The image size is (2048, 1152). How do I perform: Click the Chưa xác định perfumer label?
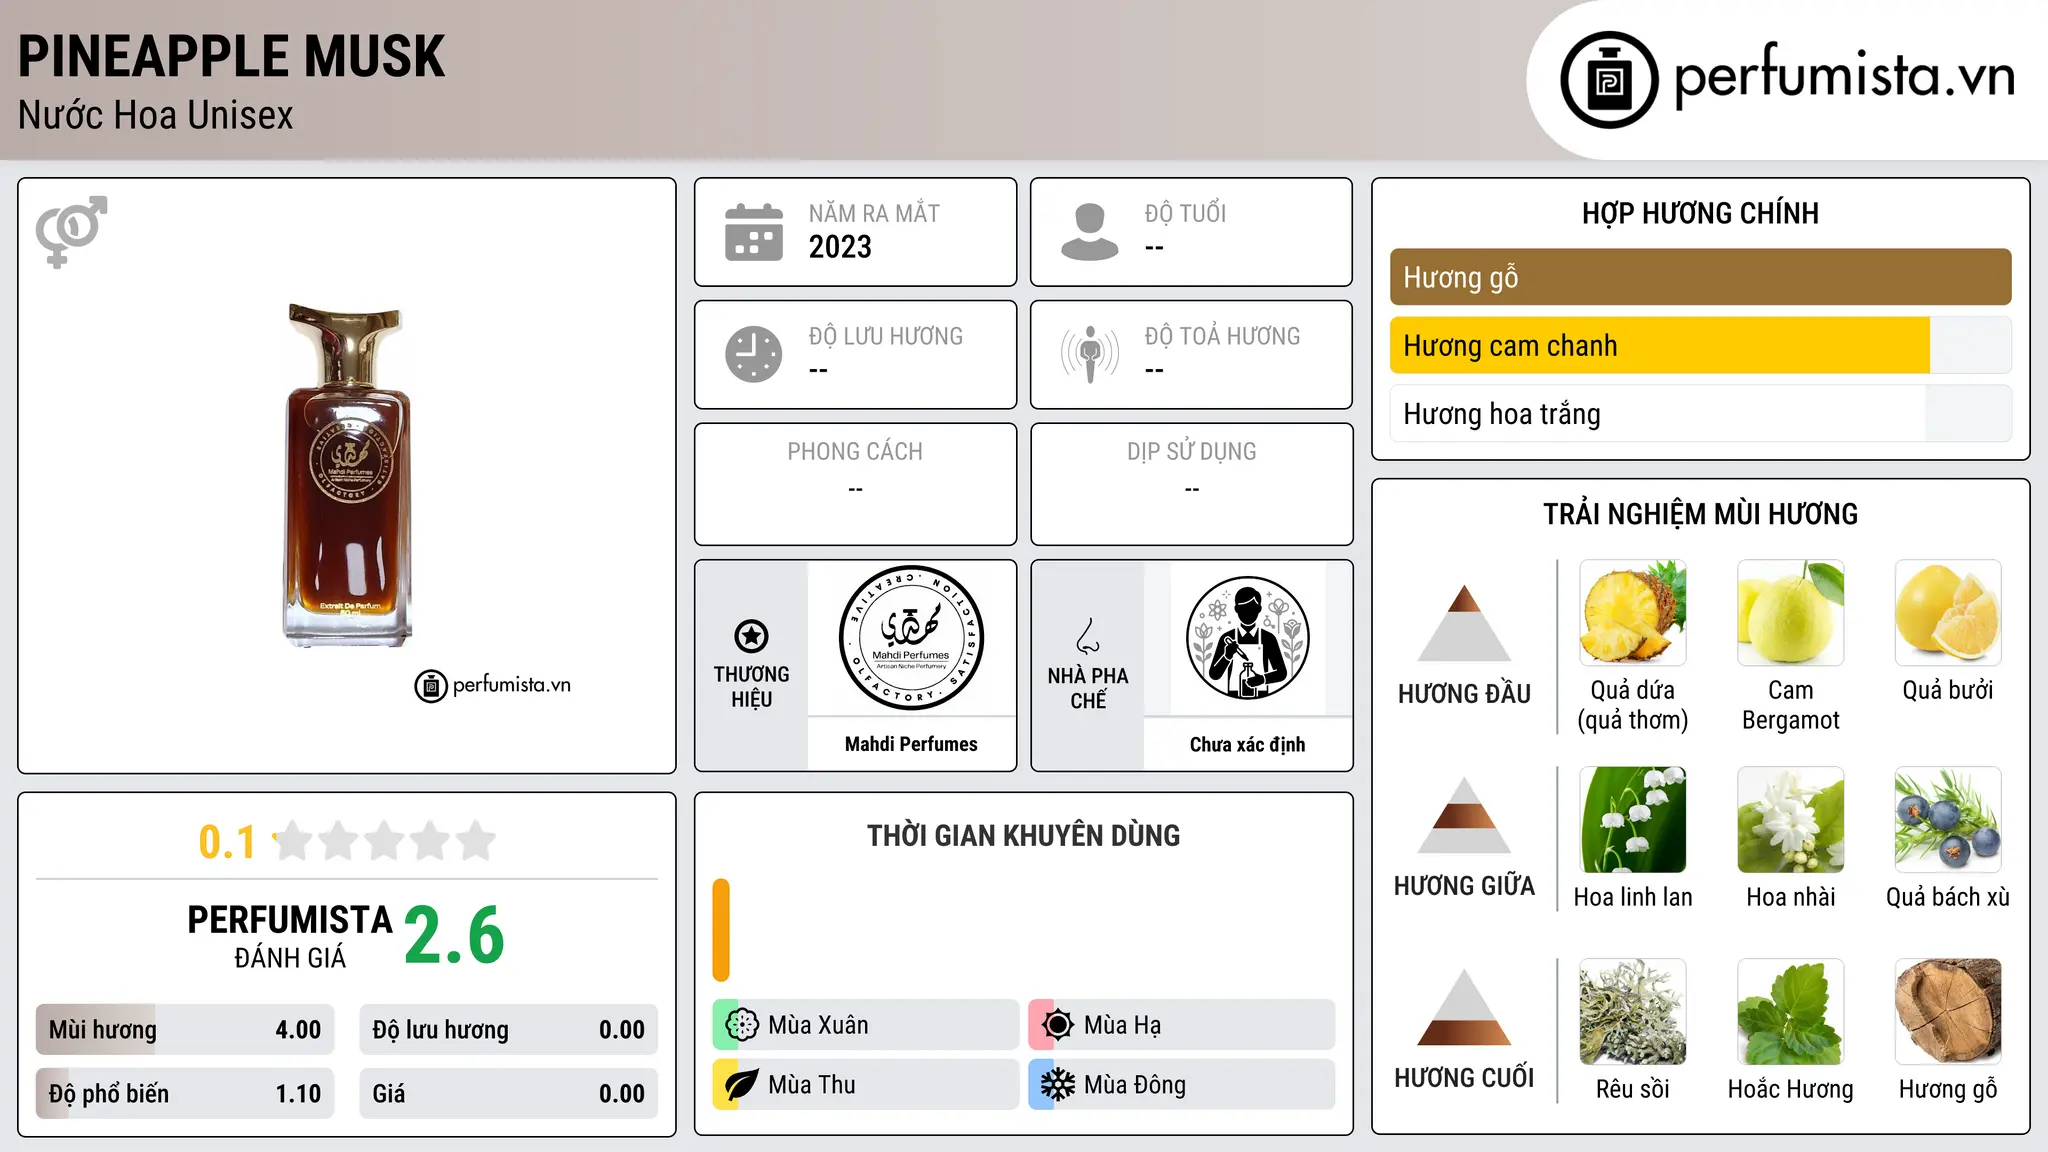click(x=1247, y=744)
